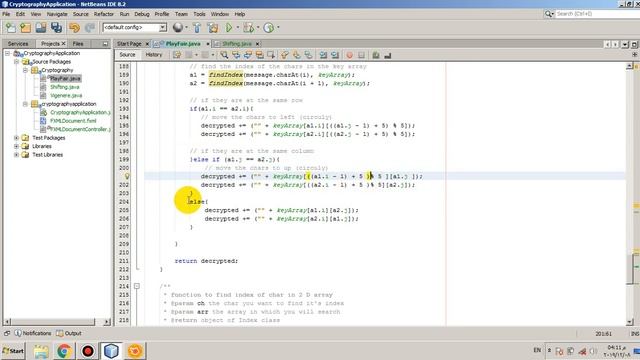The width and height of the screenshot is (640, 360).
Task: Expand the Test Libraries node
Action: [16, 155]
